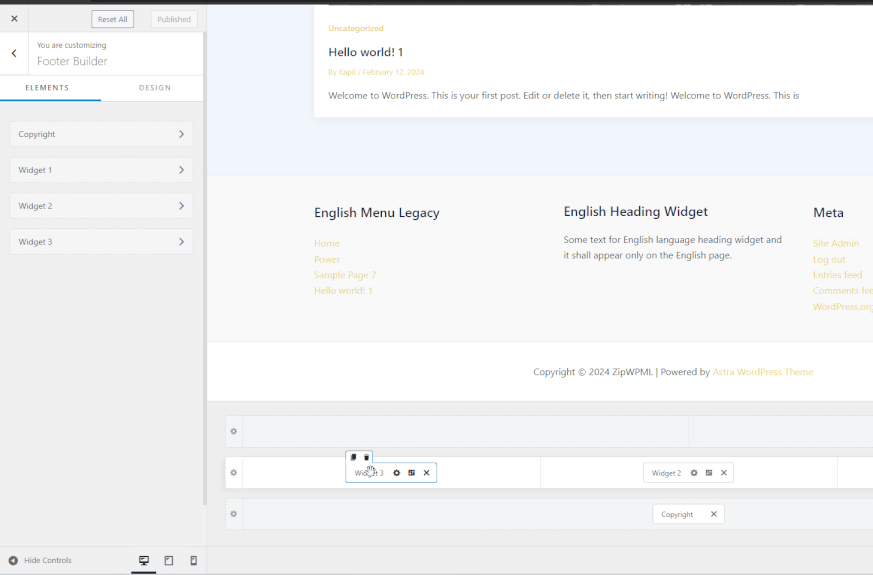This screenshot has width=873, height=575.
Task: Remove the Copyright element from below footer
Action: coord(714,514)
